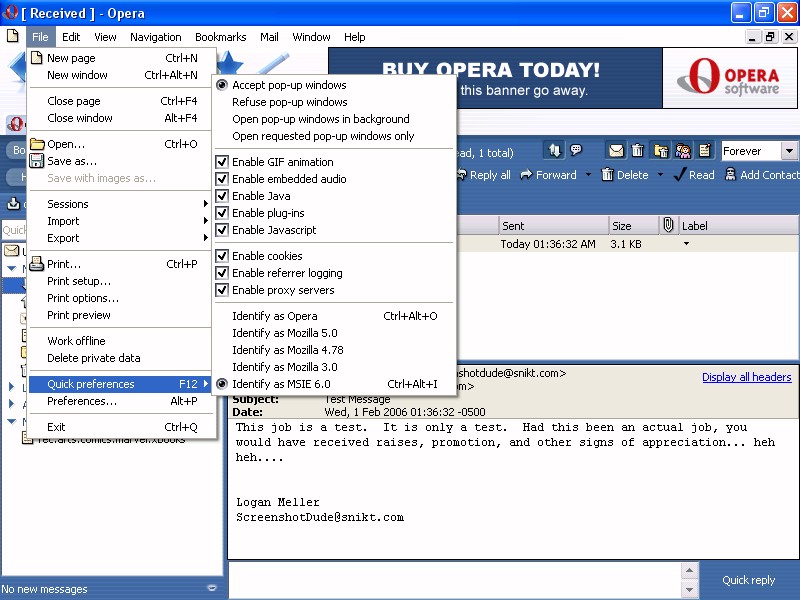Image resolution: width=800 pixels, height=600 pixels.
Task: Click the Add Contact icon
Action: [729, 175]
